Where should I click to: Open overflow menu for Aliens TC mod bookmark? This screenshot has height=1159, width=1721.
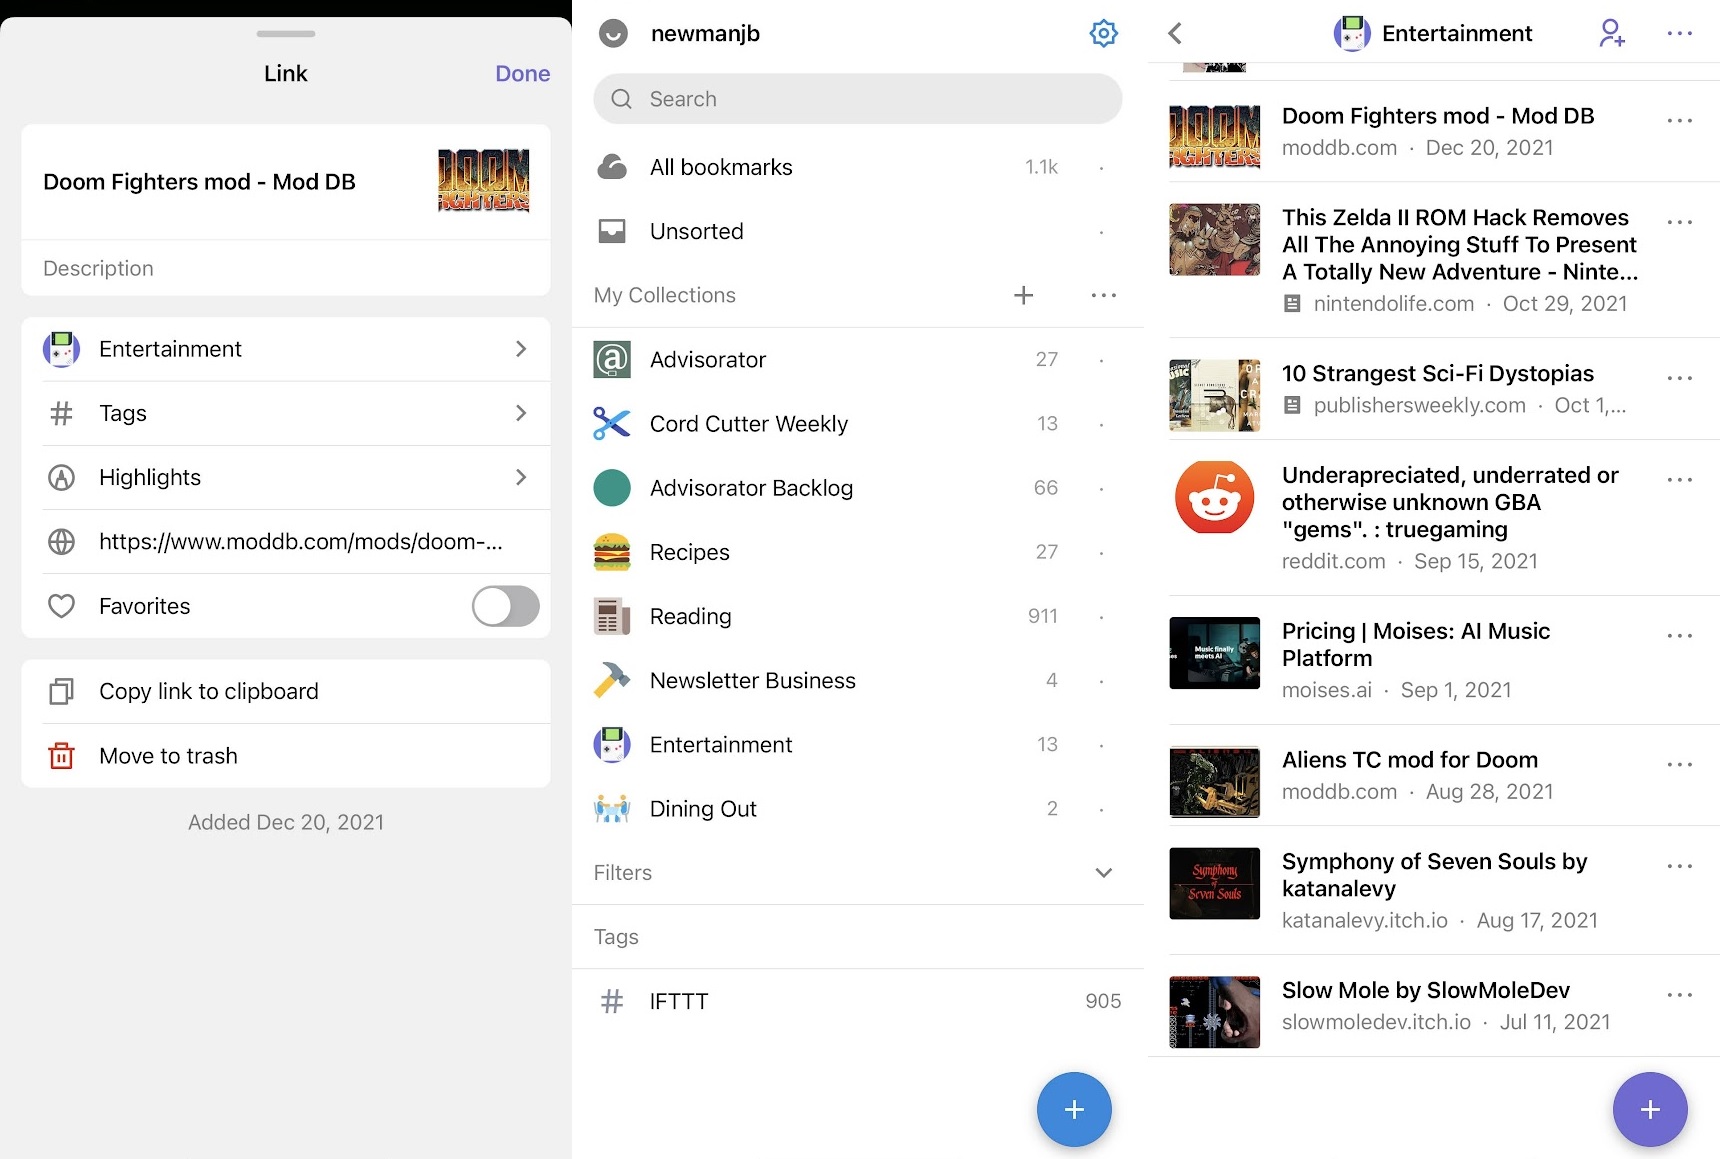(x=1680, y=763)
